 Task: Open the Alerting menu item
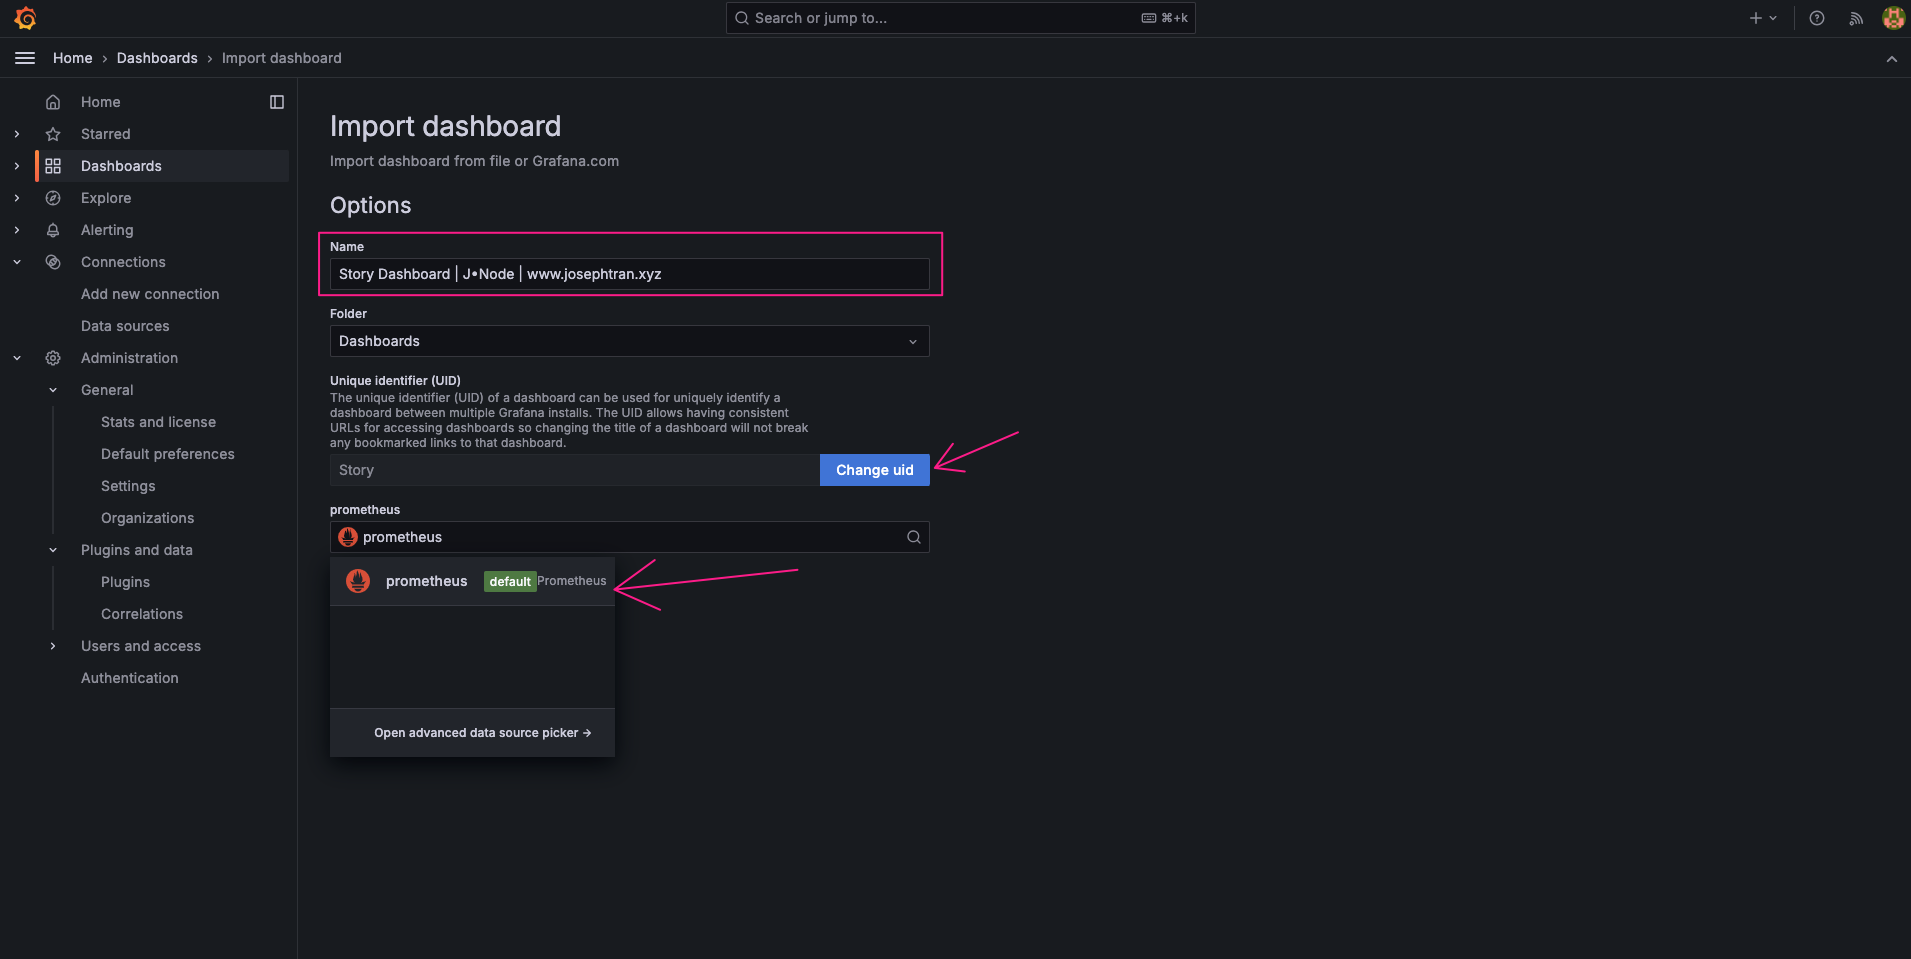coord(107,230)
